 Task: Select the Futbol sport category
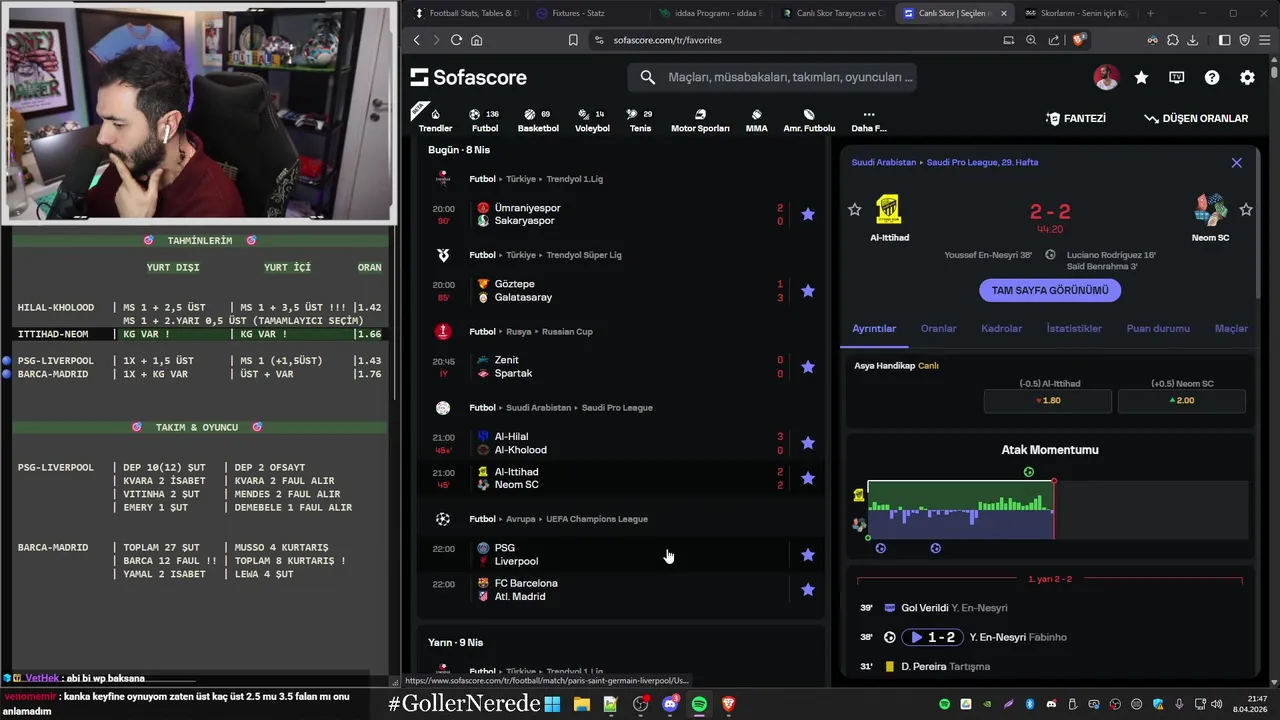(484, 120)
